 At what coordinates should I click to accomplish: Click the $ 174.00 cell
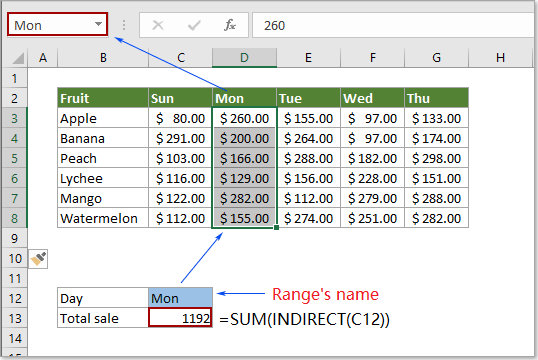pos(436,138)
